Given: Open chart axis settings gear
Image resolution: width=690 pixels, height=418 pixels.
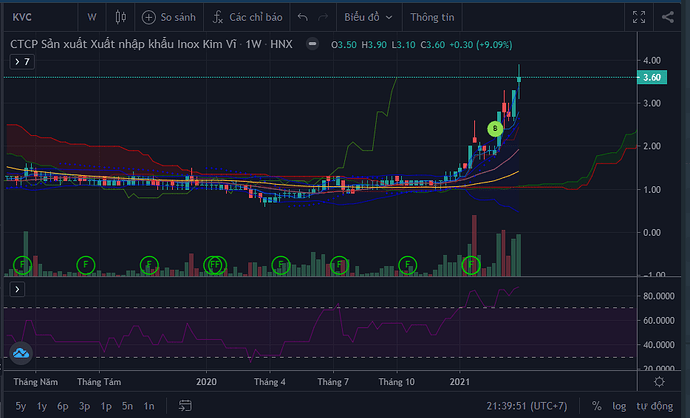Looking at the screenshot, I should tap(660, 381).
